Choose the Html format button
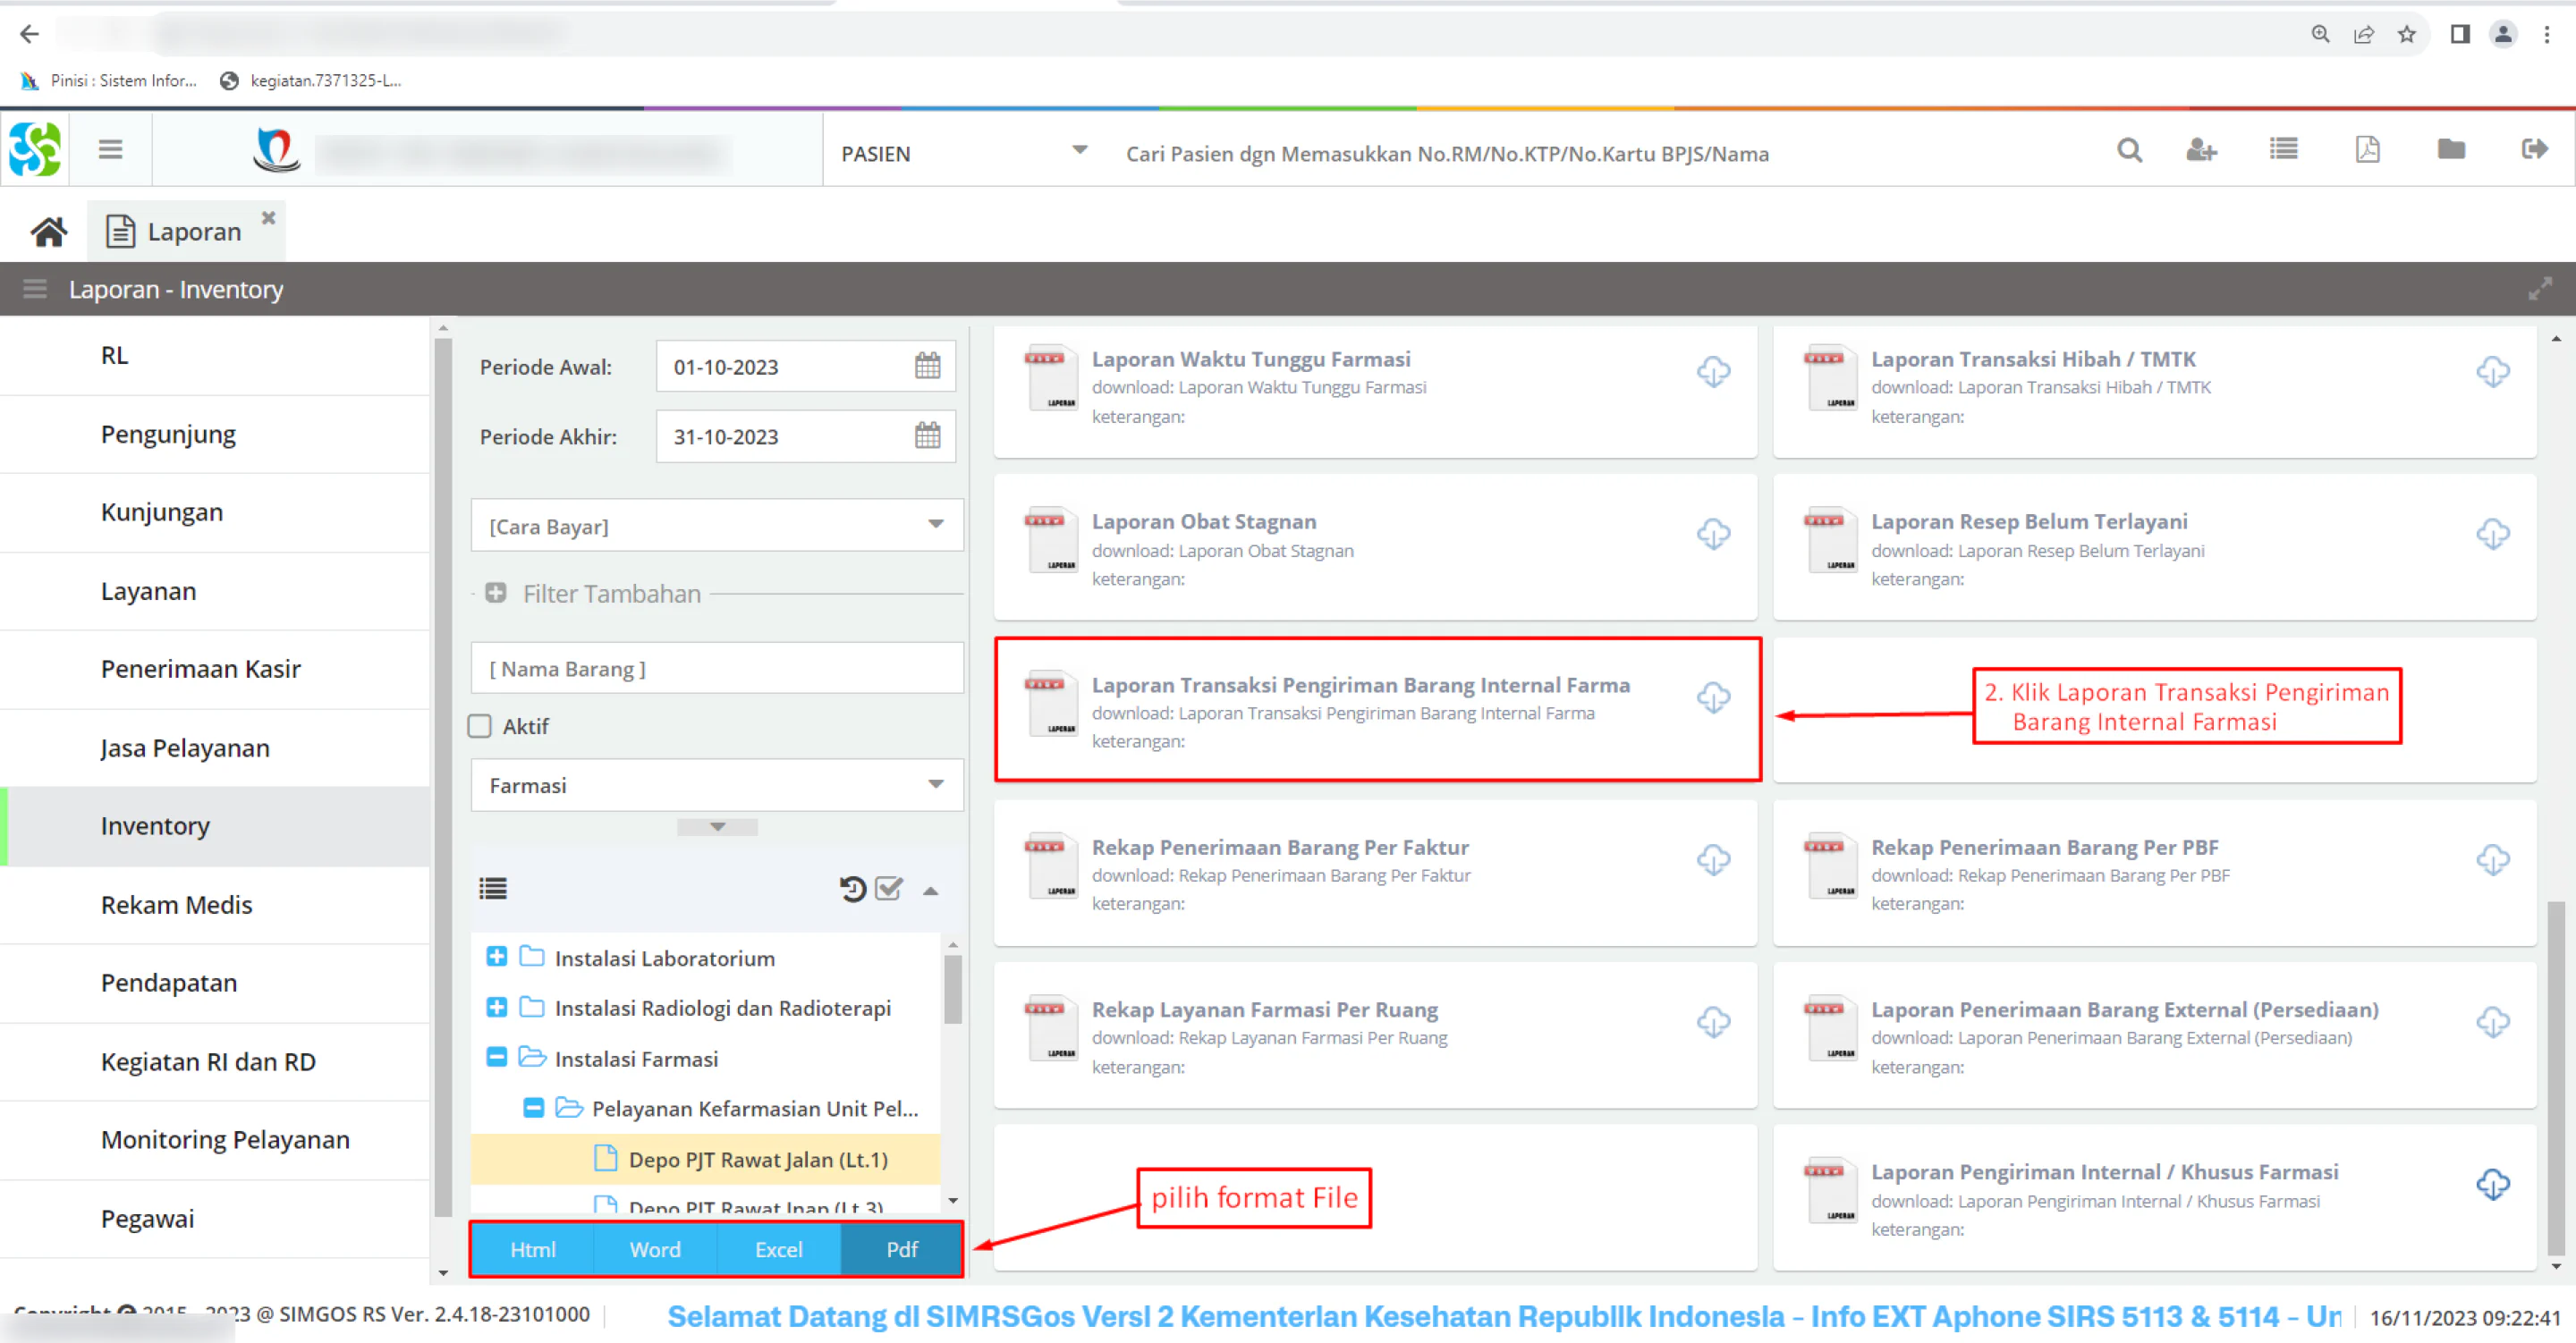Image resolution: width=2576 pixels, height=1343 pixels. [x=533, y=1250]
